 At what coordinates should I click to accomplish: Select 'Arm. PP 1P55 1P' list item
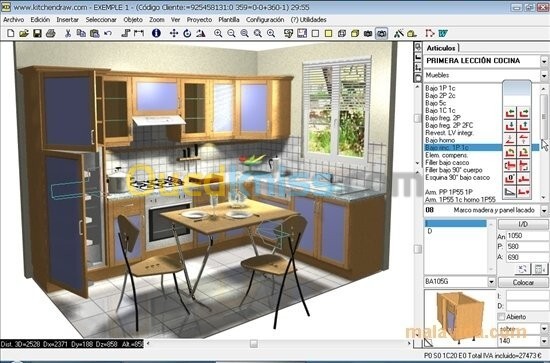[449, 192]
